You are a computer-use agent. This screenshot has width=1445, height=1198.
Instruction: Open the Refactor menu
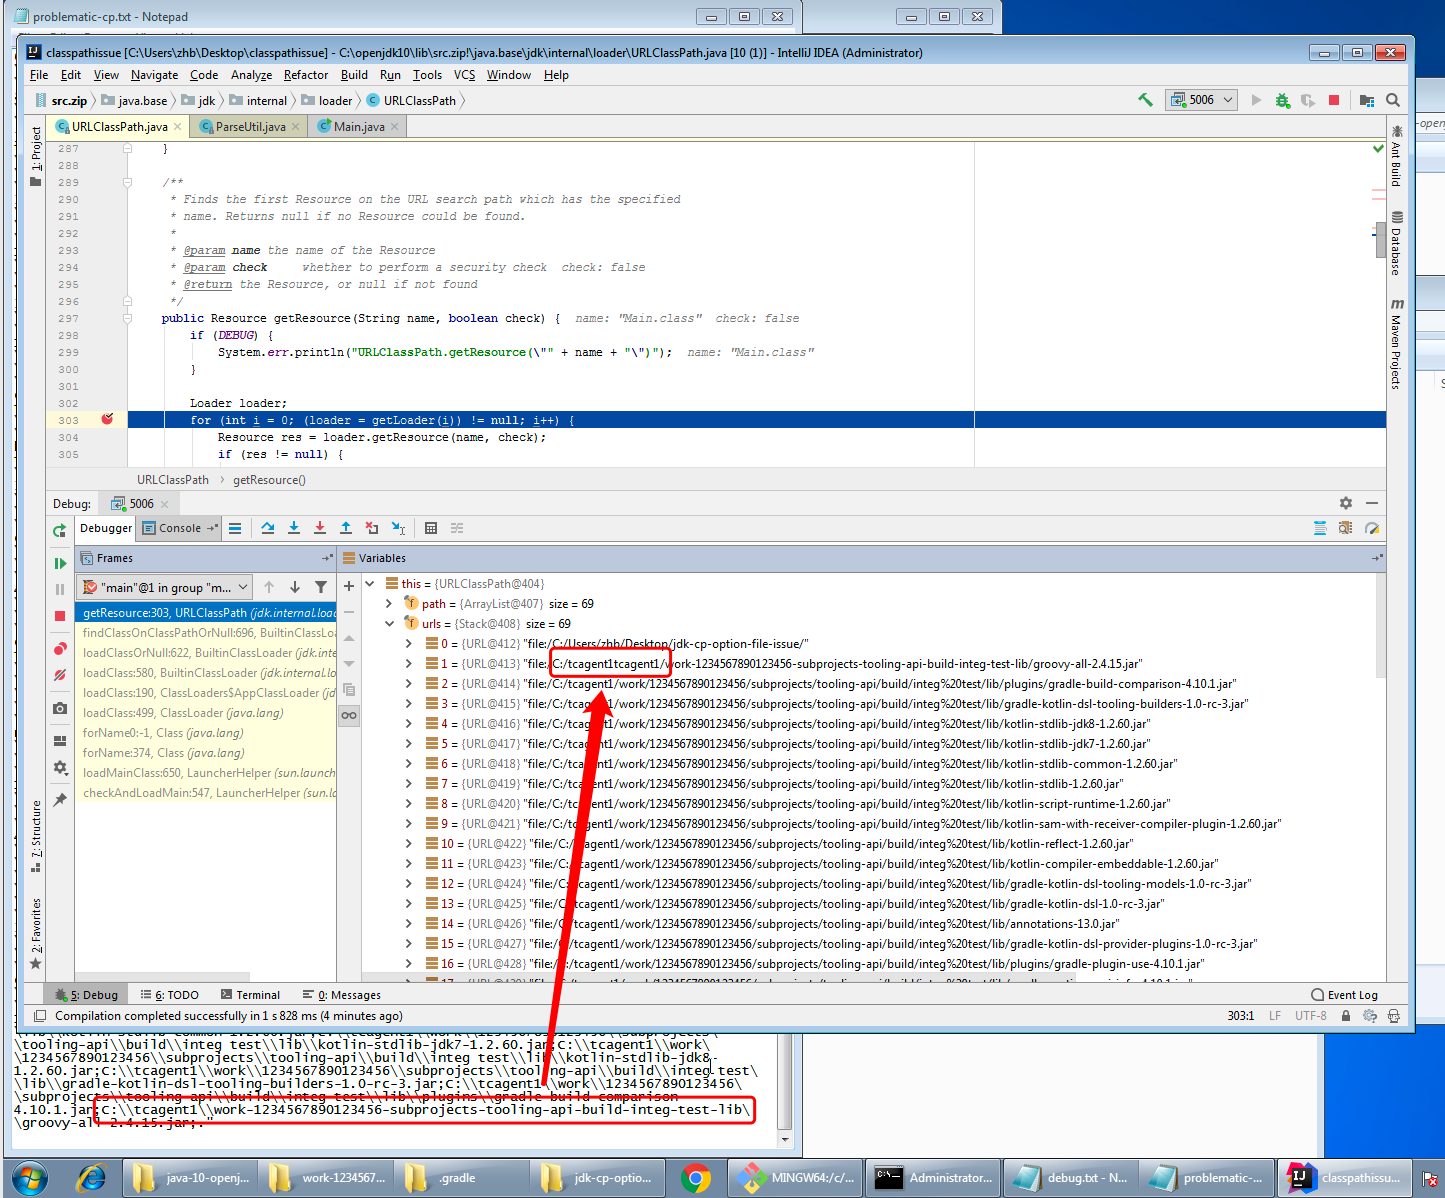305,75
